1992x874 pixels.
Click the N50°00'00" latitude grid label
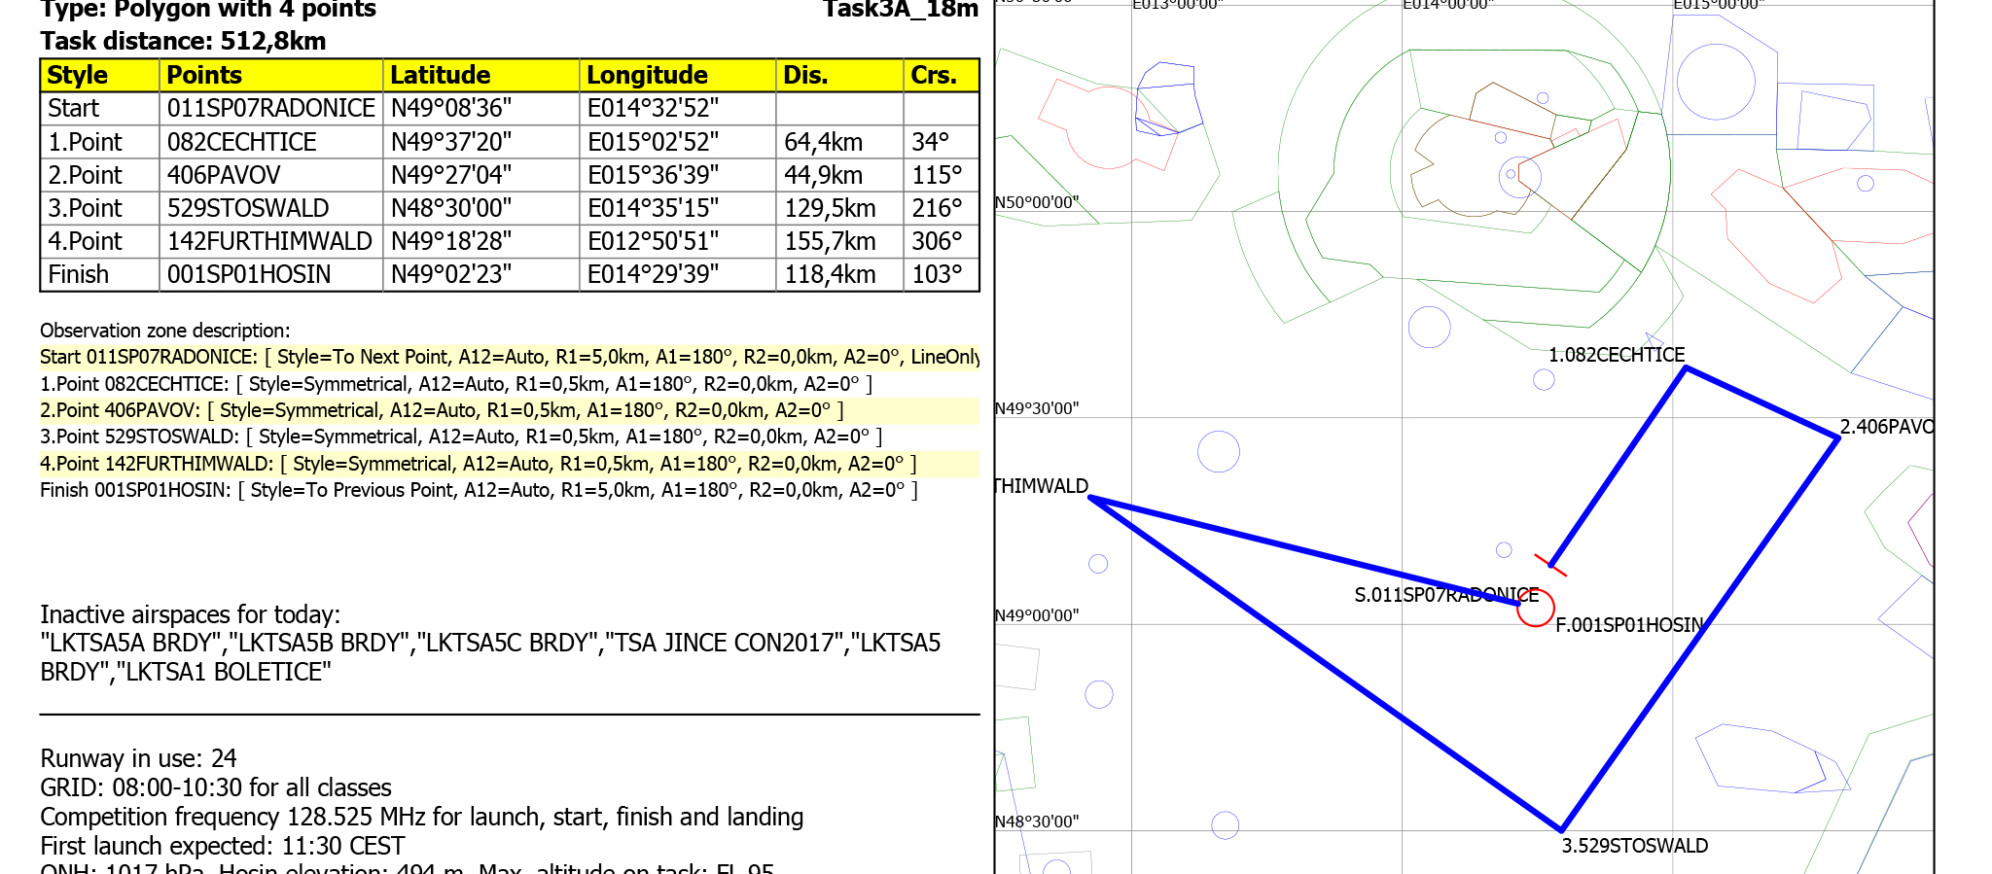click(1036, 203)
